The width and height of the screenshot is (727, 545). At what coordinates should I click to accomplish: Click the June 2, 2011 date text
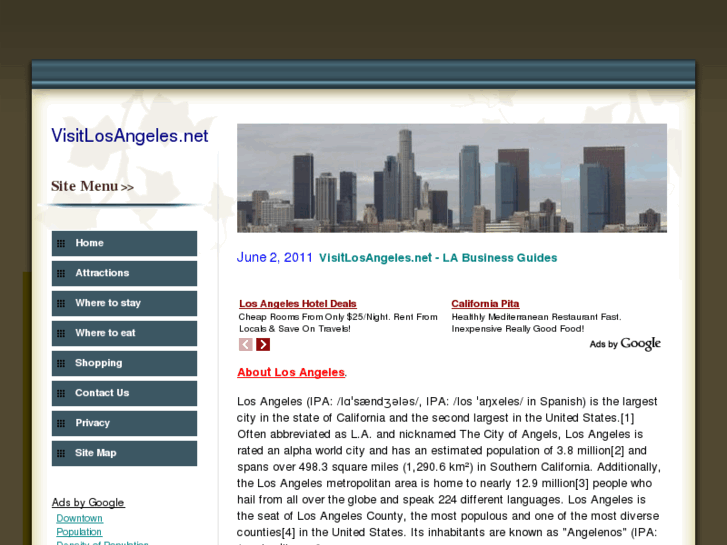pos(274,257)
